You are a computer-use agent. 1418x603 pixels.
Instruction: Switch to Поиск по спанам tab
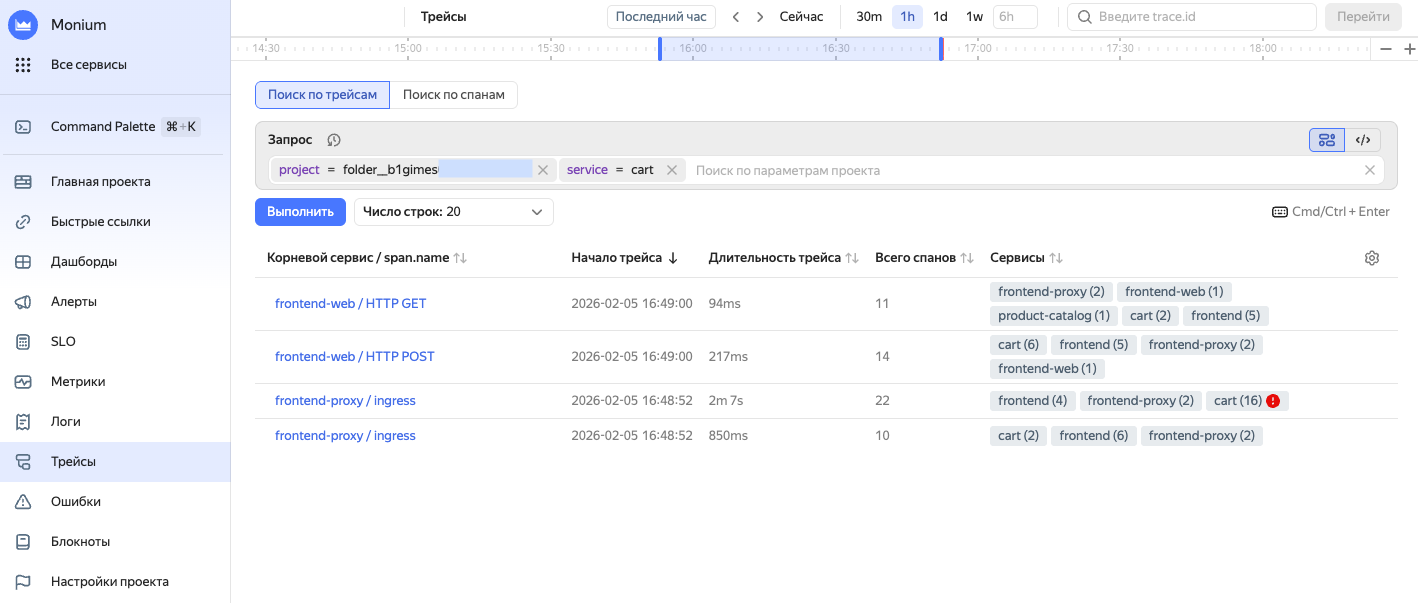point(453,95)
